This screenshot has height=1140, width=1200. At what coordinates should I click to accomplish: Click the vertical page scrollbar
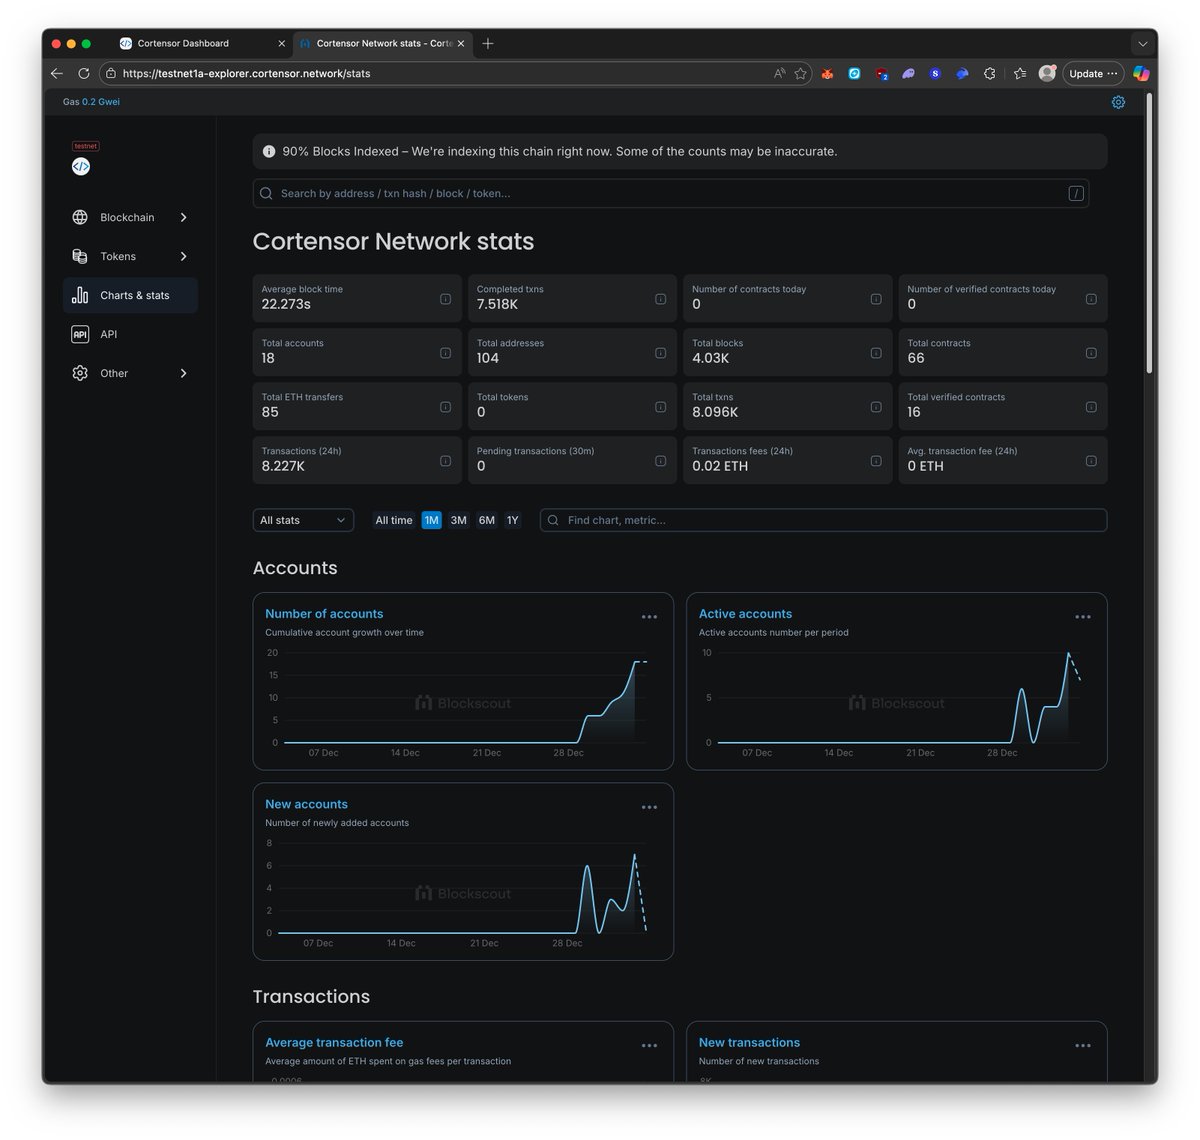click(1151, 235)
